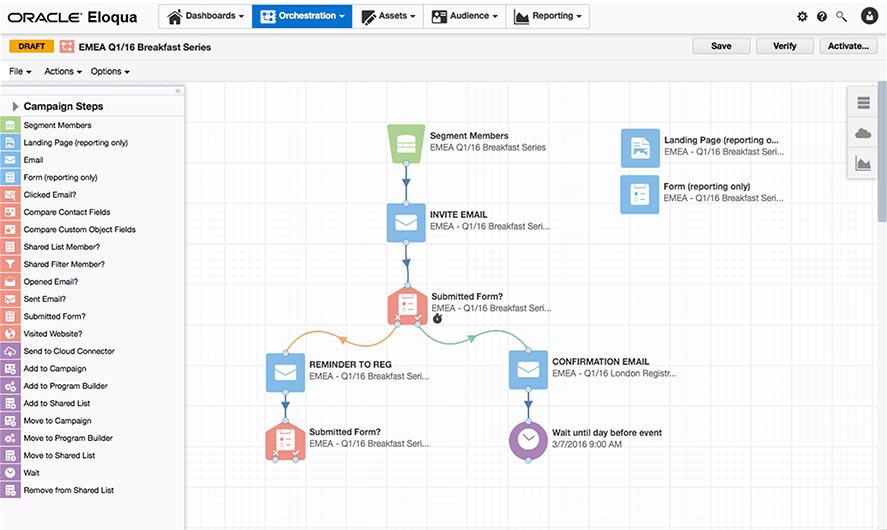Screen dimensions: 887x530
Task: Click the search magnifier icon
Action: click(x=842, y=16)
